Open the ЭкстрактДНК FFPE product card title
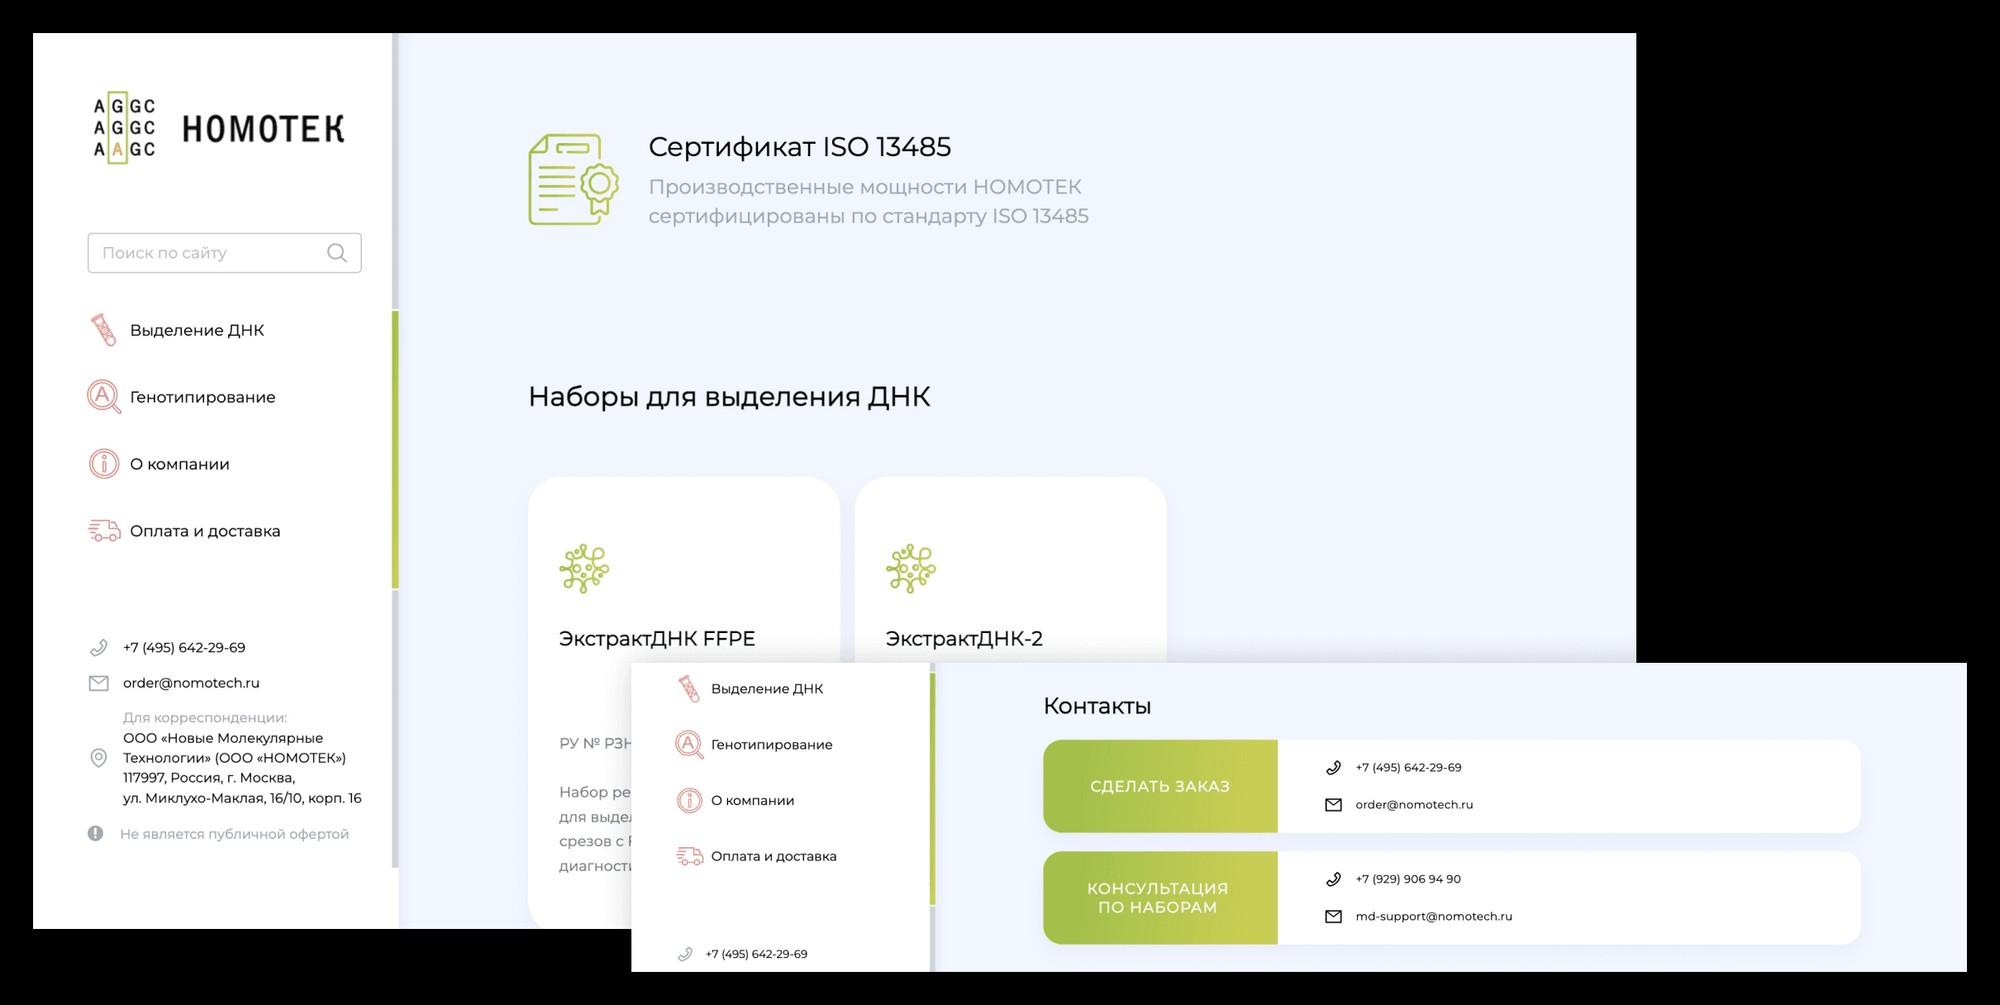2000x1005 pixels. point(657,638)
